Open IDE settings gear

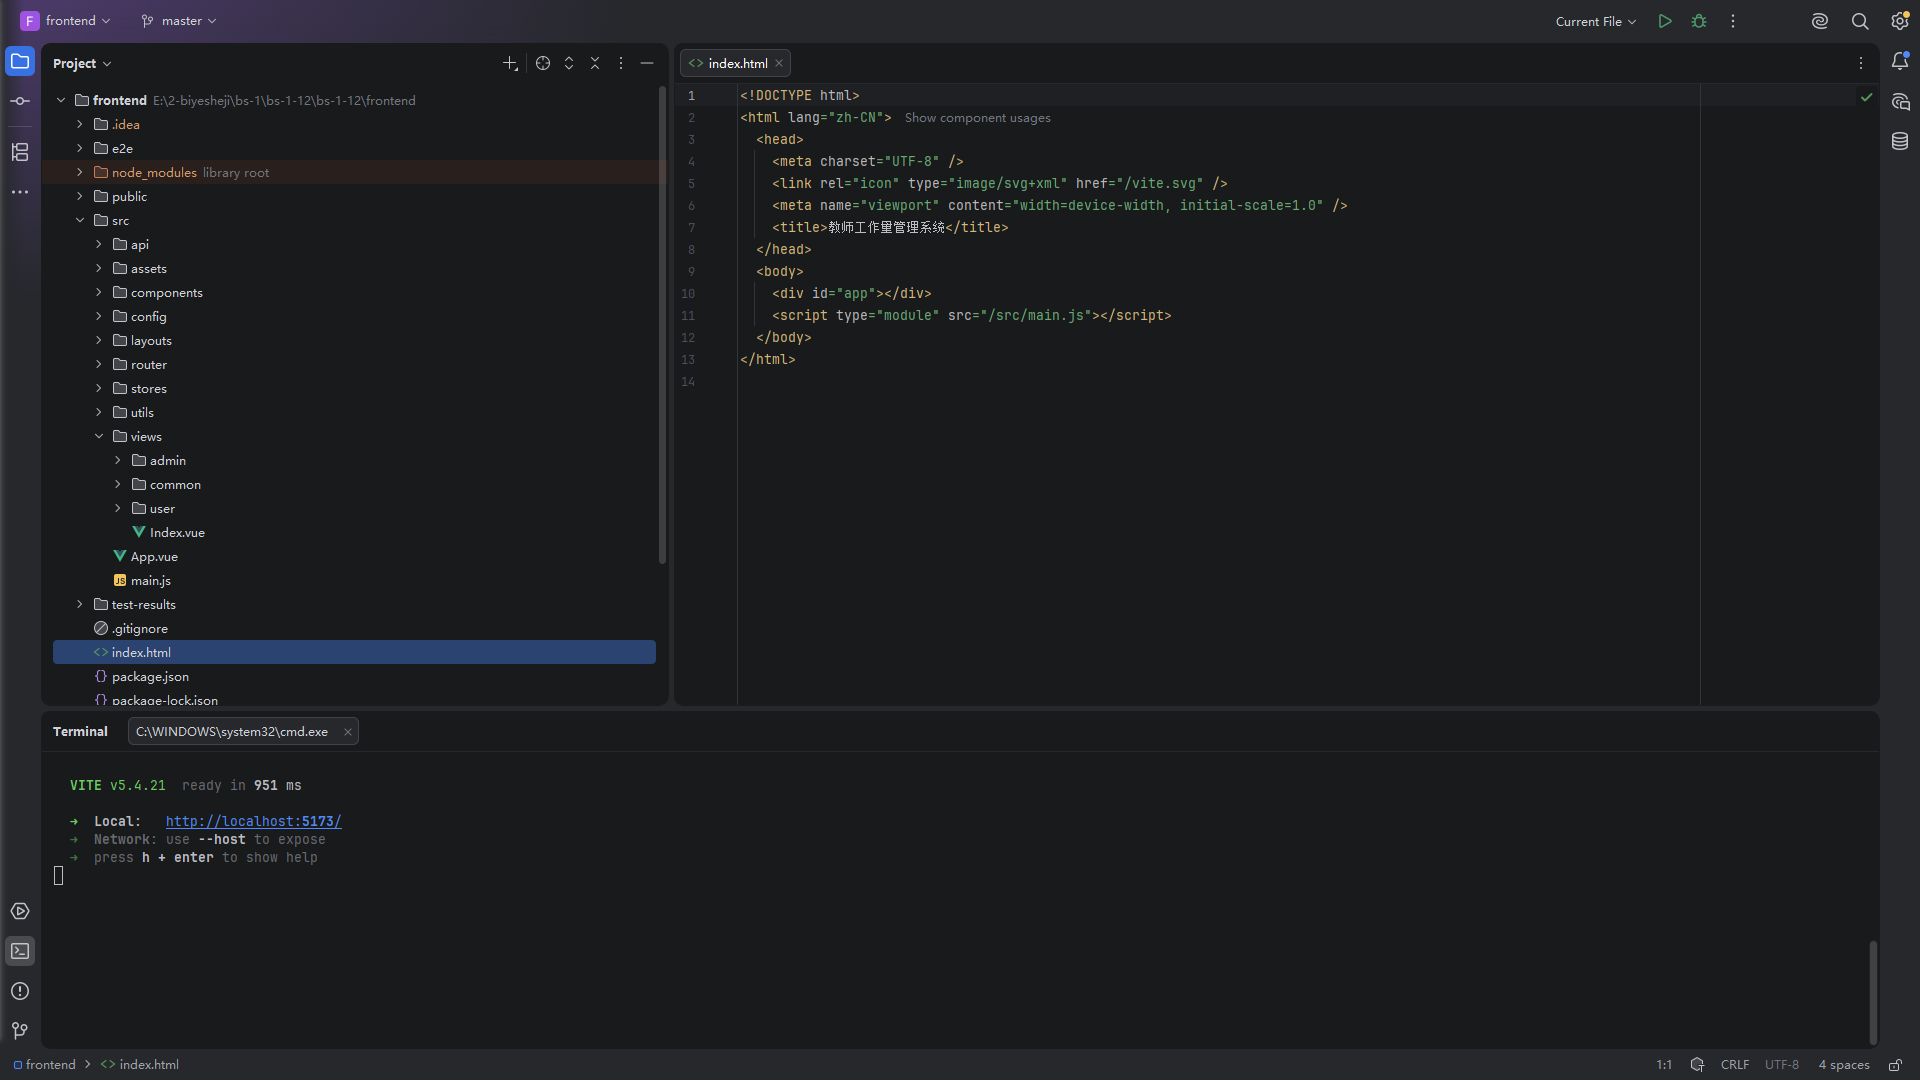pos(1900,21)
